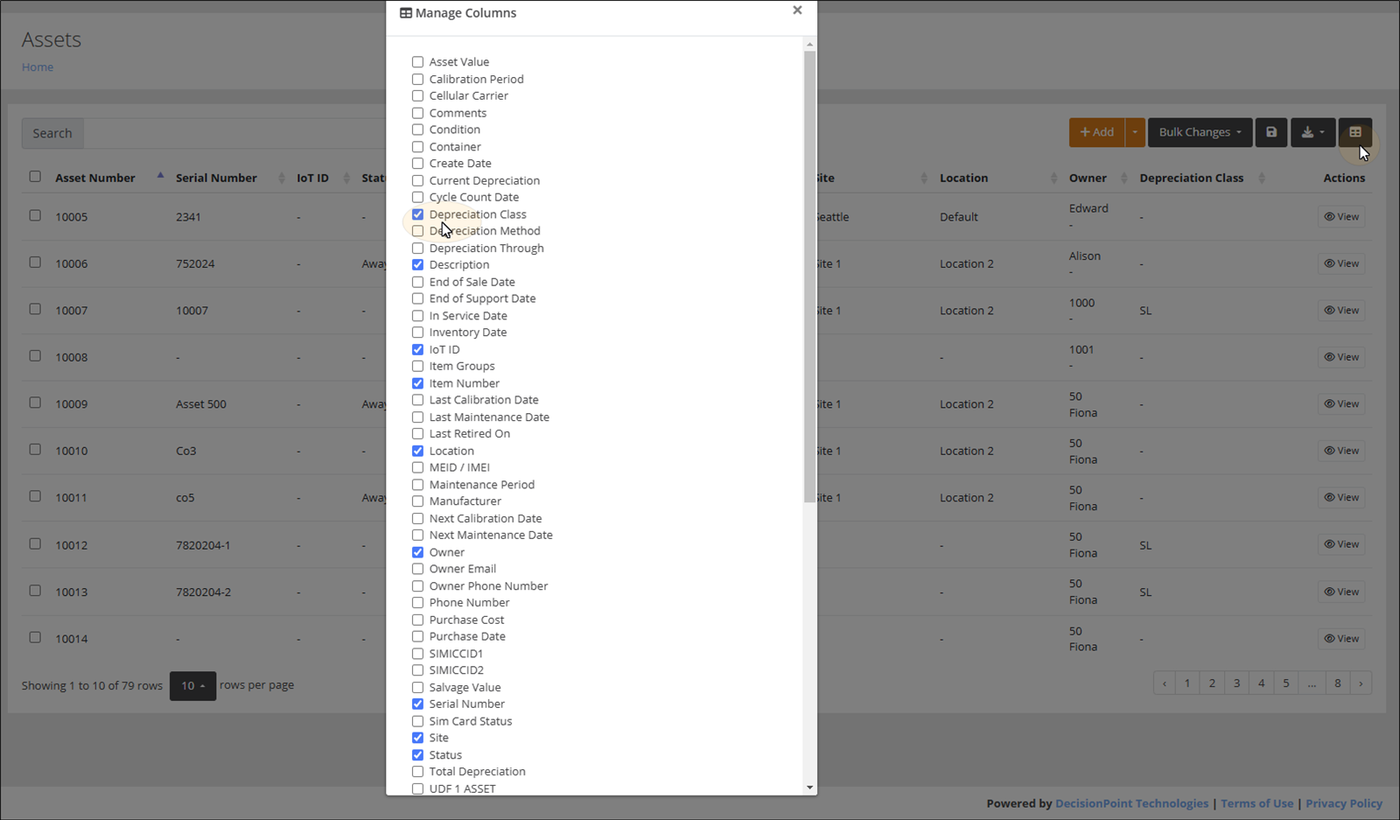This screenshot has height=820, width=1400.
Task: Click the save icon button in toolbar
Action: pyautogui.click(x=1271, y=132)
